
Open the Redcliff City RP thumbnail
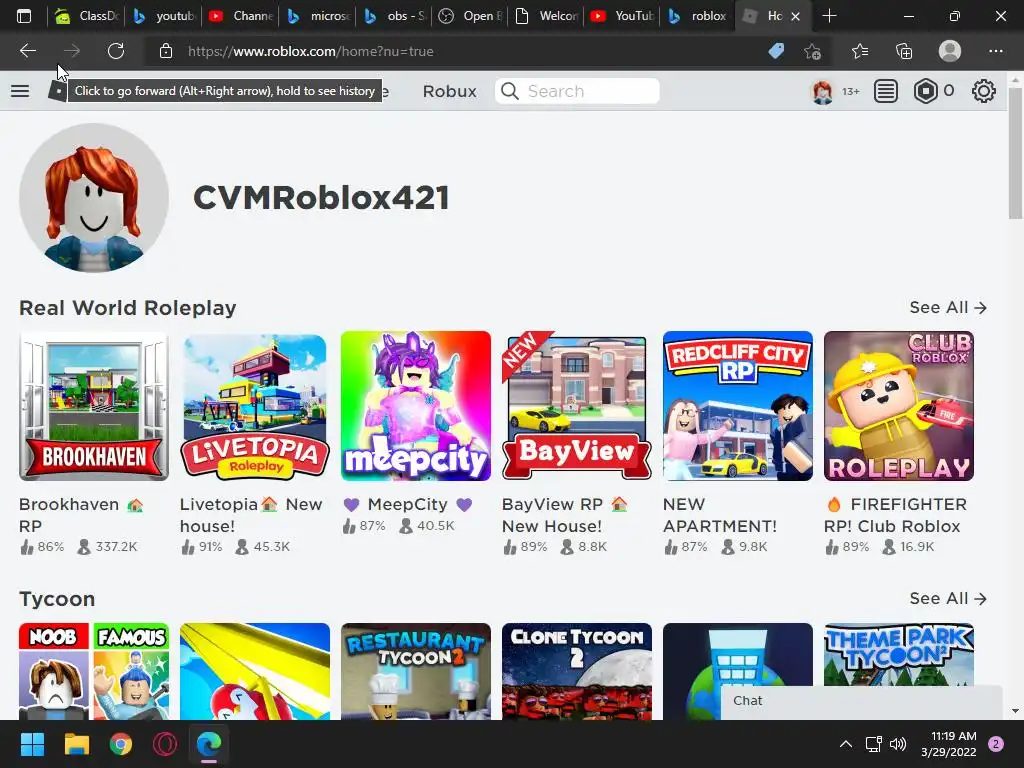coord(738,406)
